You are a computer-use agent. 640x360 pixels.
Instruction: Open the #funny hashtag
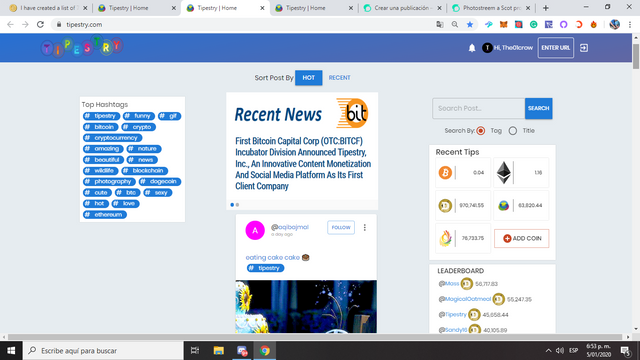click(x=139, y=116)
